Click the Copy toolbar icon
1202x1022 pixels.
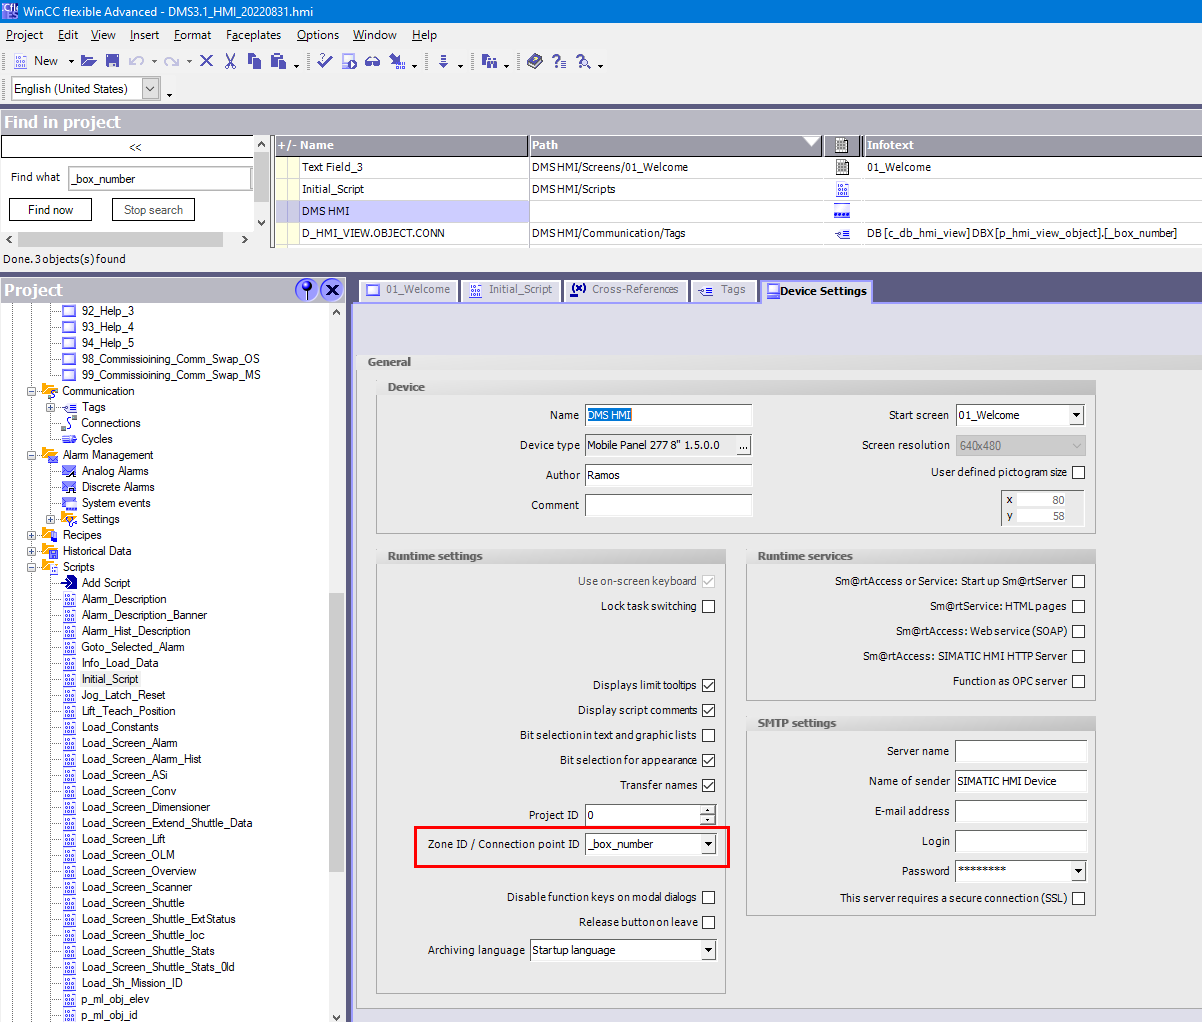[x=254, y=61]
